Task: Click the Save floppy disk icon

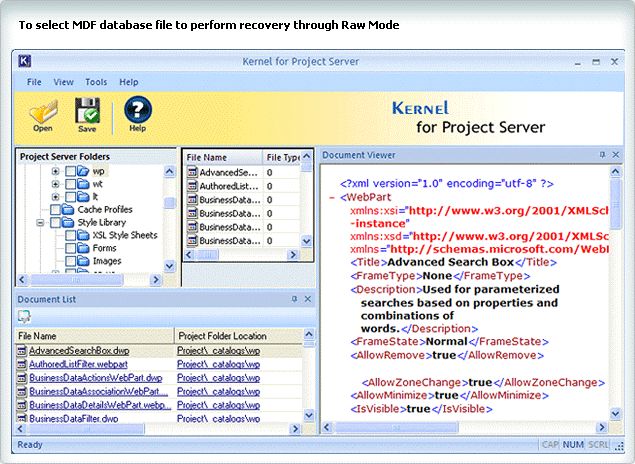Action: click(x=87, y=110)
